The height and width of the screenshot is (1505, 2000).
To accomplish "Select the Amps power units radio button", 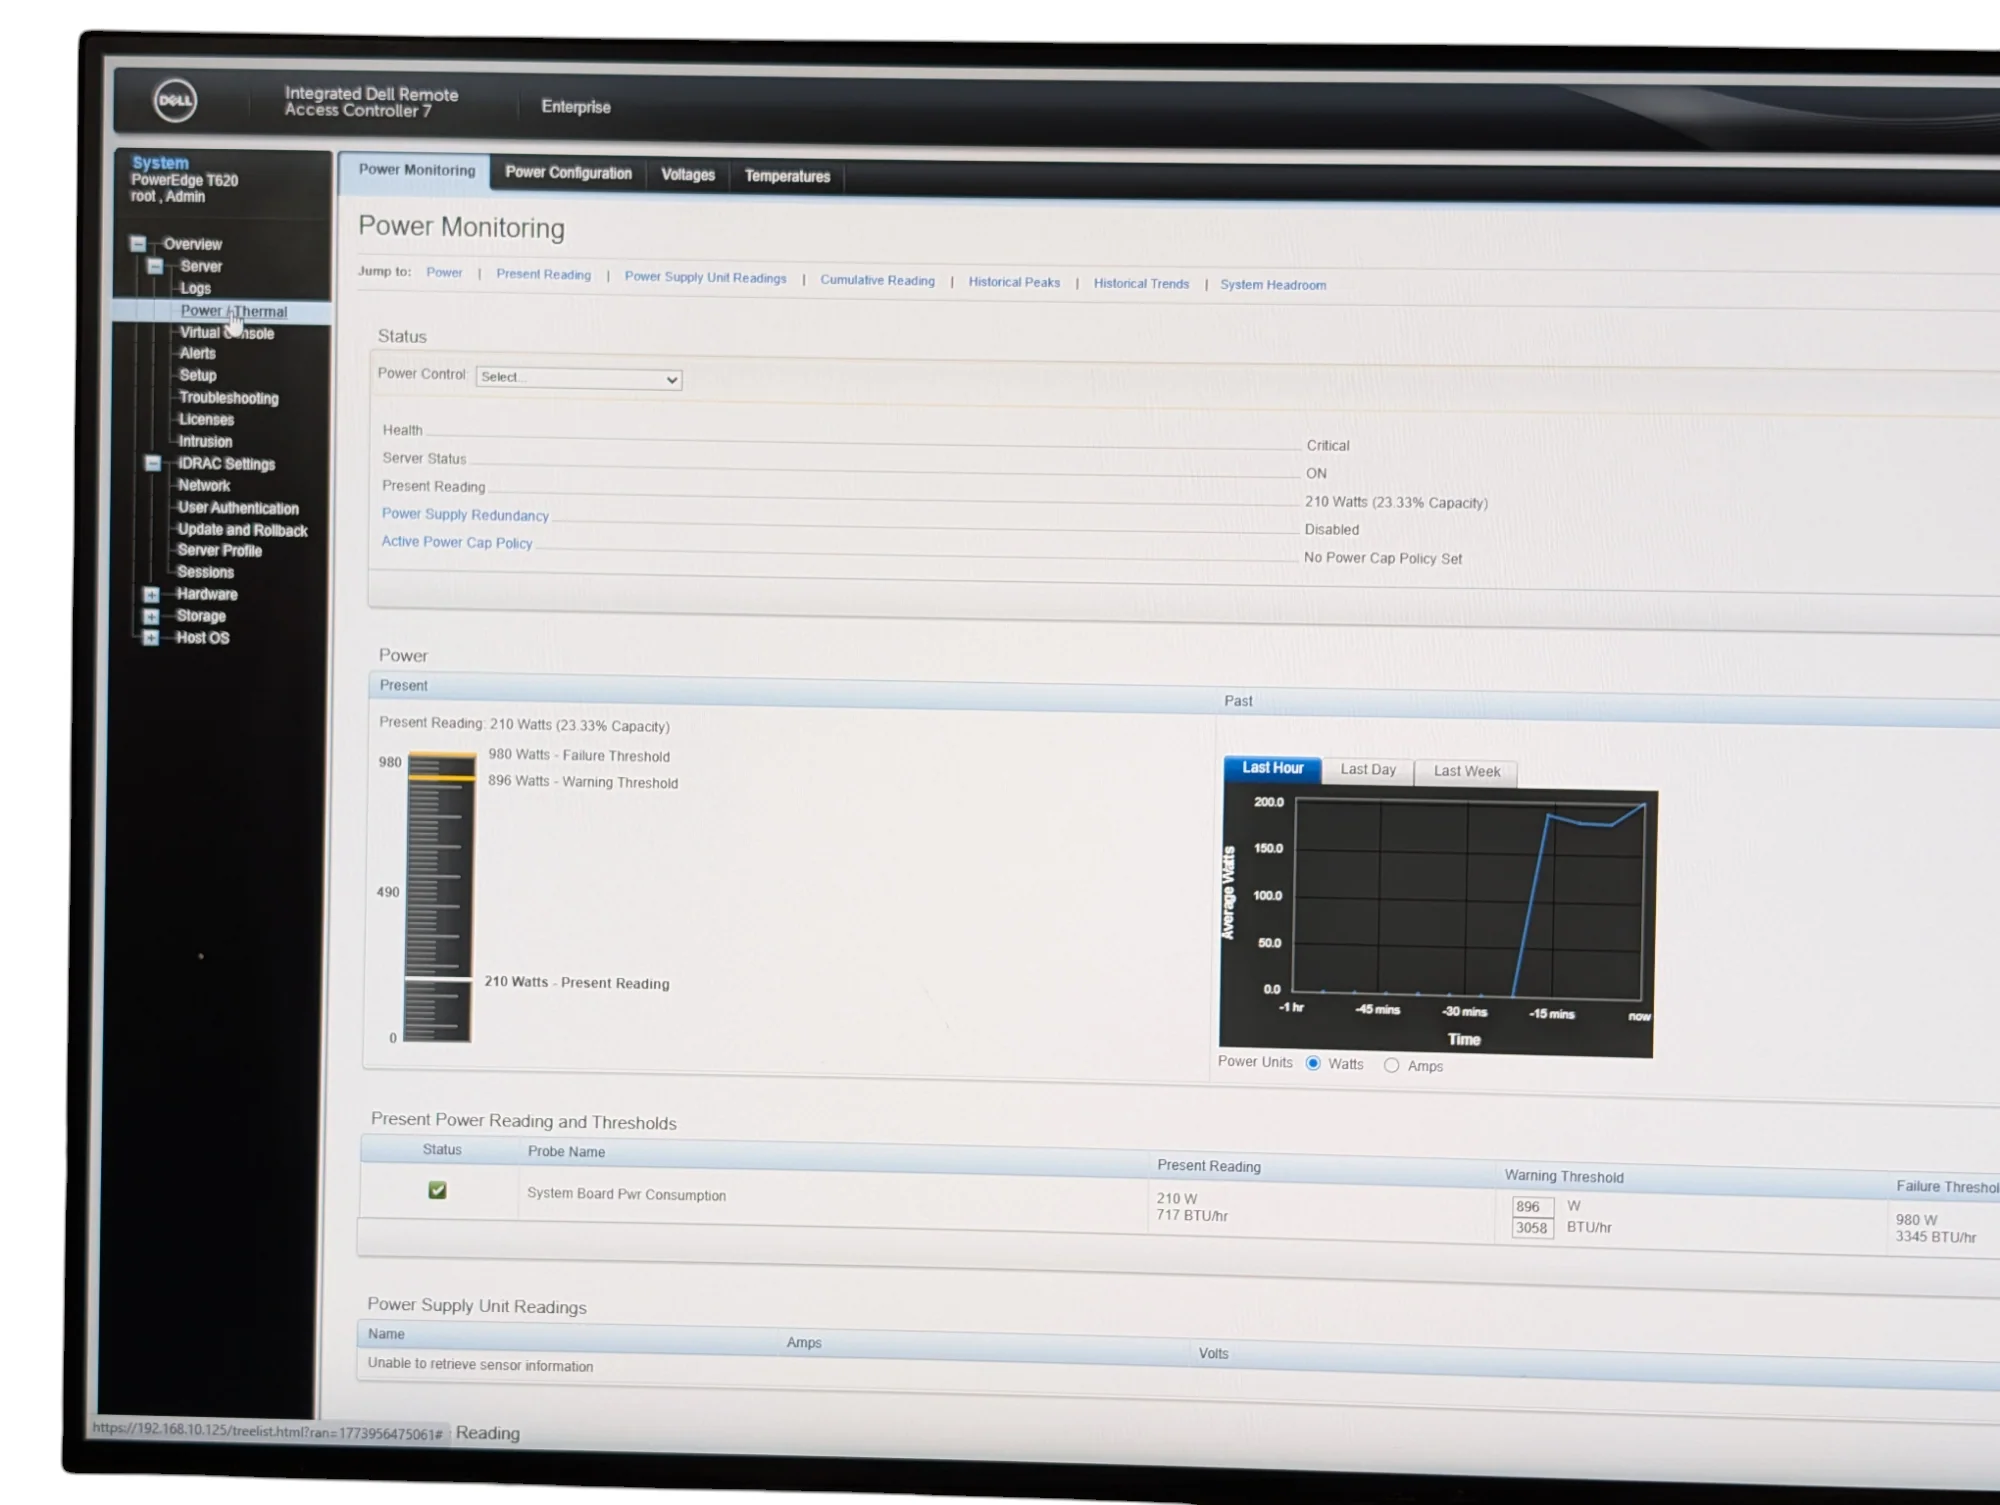I will coord(1391,1065).
